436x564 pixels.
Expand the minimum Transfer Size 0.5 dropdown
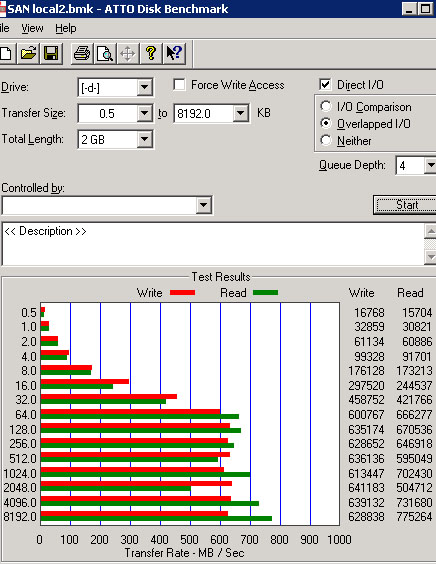[144, 114]
